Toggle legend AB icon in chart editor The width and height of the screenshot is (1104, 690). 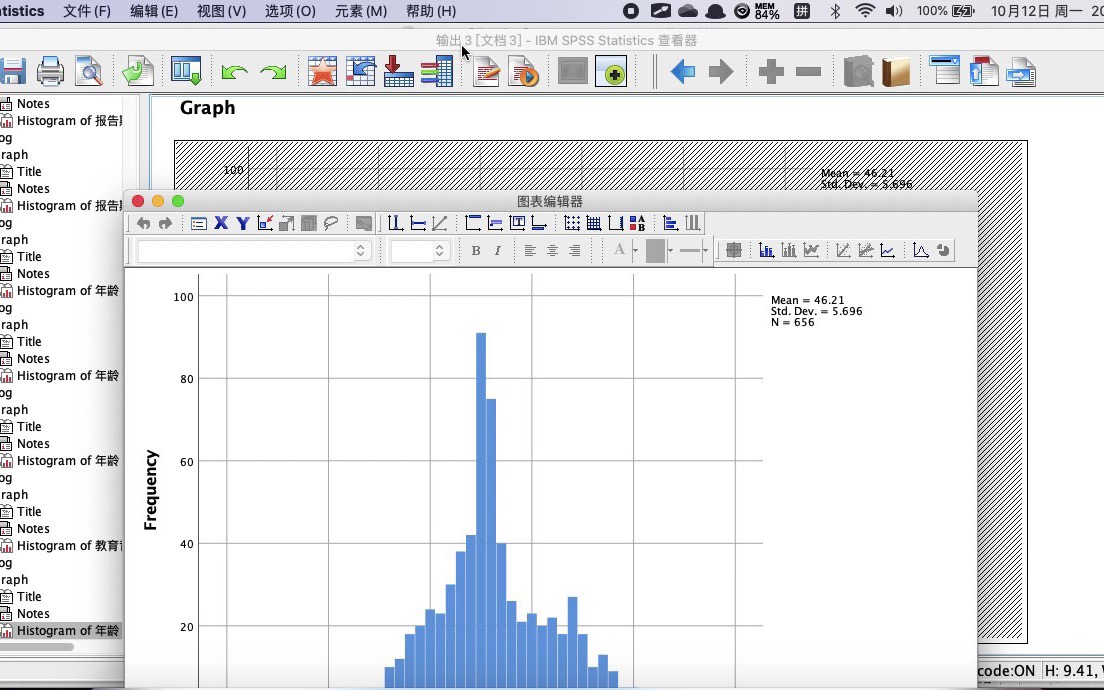[x=637, y=223]
